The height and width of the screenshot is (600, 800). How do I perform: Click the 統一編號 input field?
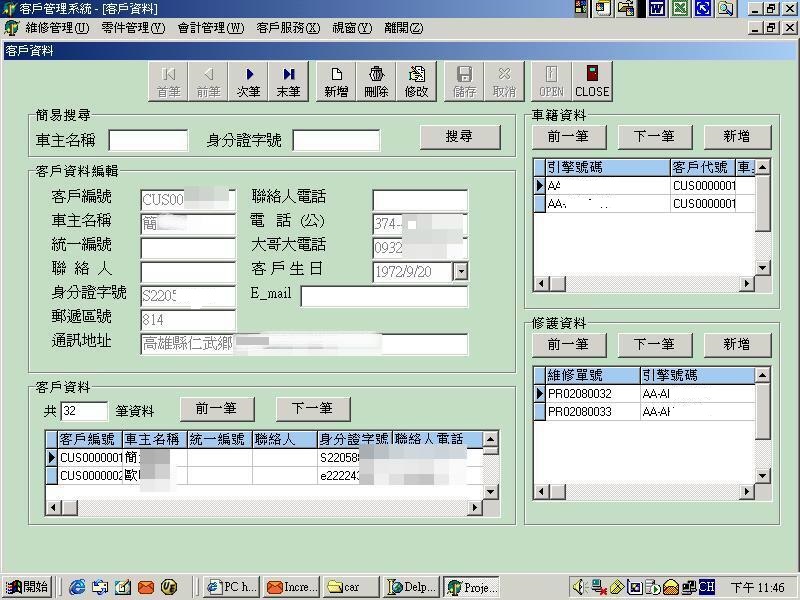(x=188, y=248)
